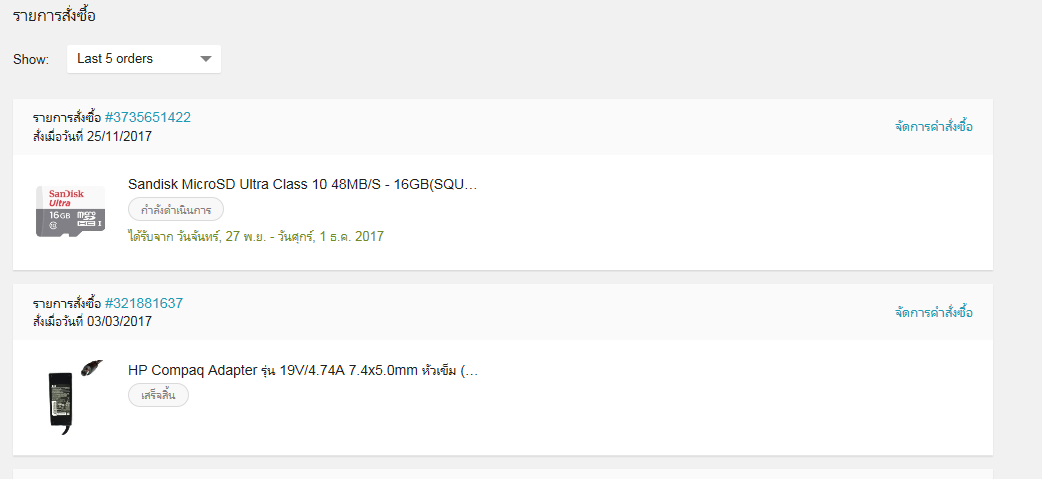This screenshot has height=479, width=1042.
Task: Open the HP Compaq Adapter 19V/4.74A title
Action: coord(303,371)
